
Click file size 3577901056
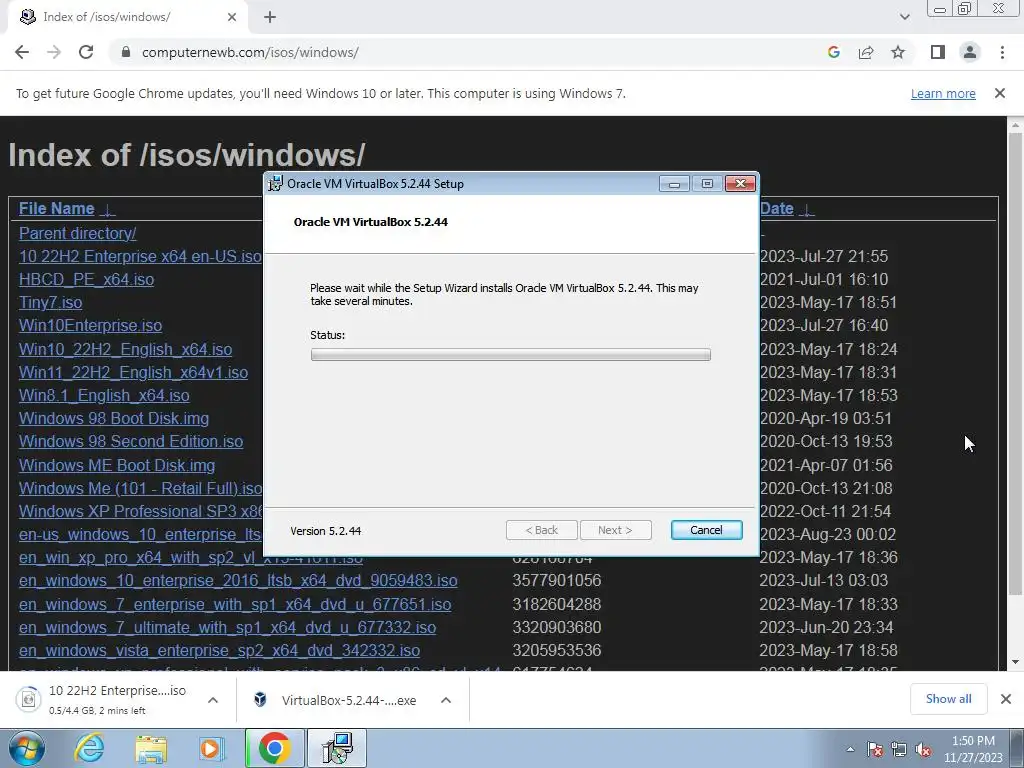point(556,581)
